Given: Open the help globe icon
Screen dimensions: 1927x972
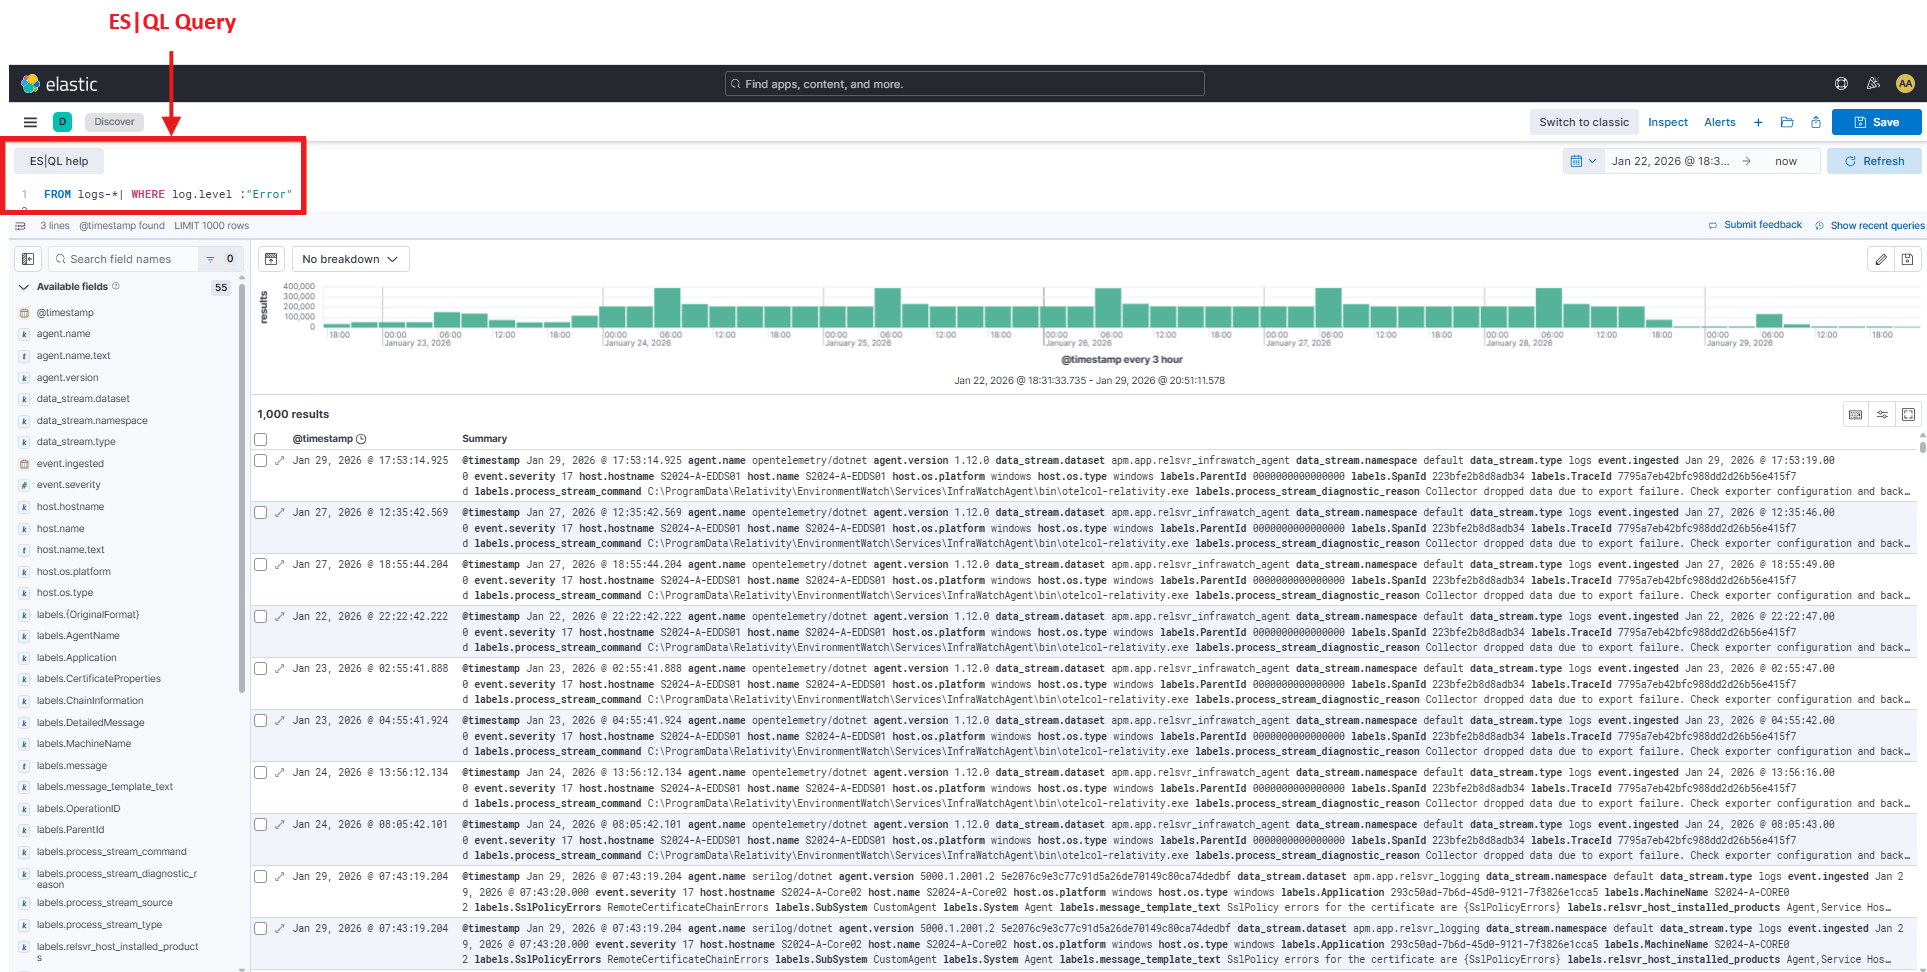Looking at the screenshot, I should (1841, 84).
